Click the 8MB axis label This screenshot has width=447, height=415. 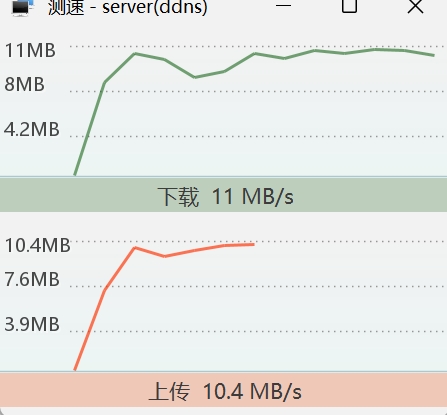click(x=24, y=84)
